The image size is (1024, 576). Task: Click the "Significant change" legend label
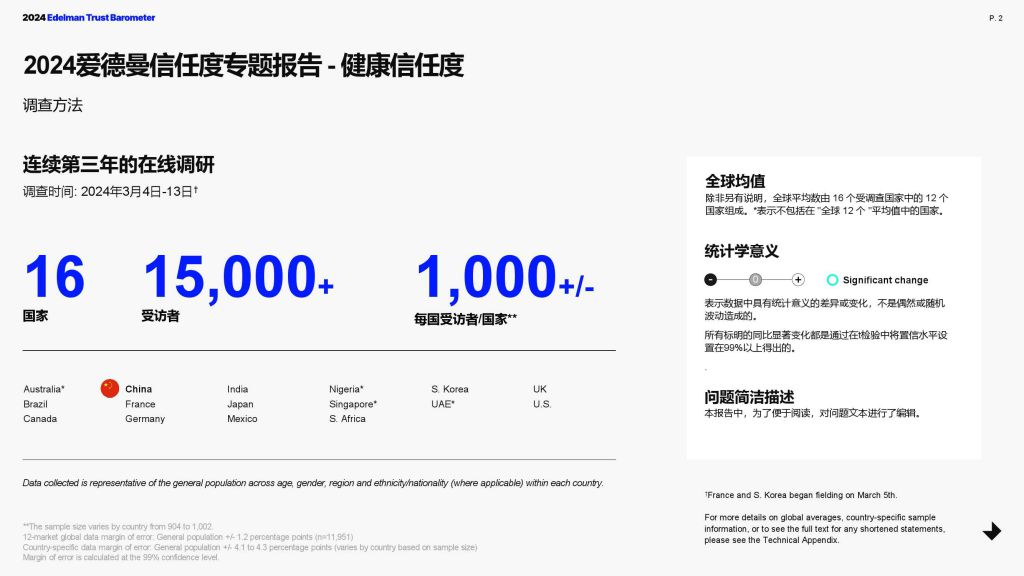click(886, 280)
